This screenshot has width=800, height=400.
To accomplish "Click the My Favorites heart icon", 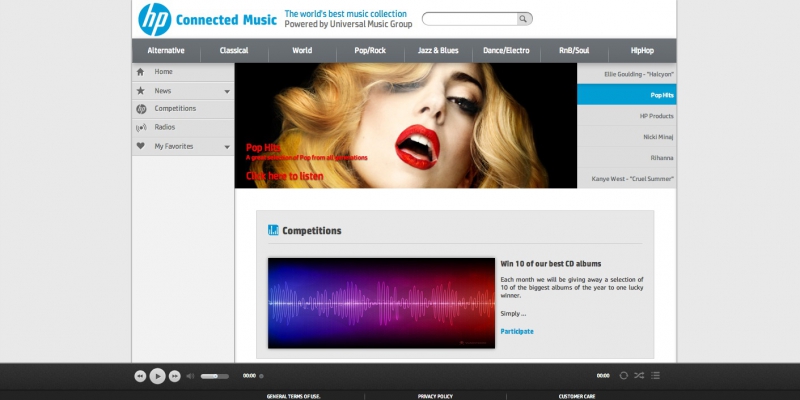I will pos(141,146).
